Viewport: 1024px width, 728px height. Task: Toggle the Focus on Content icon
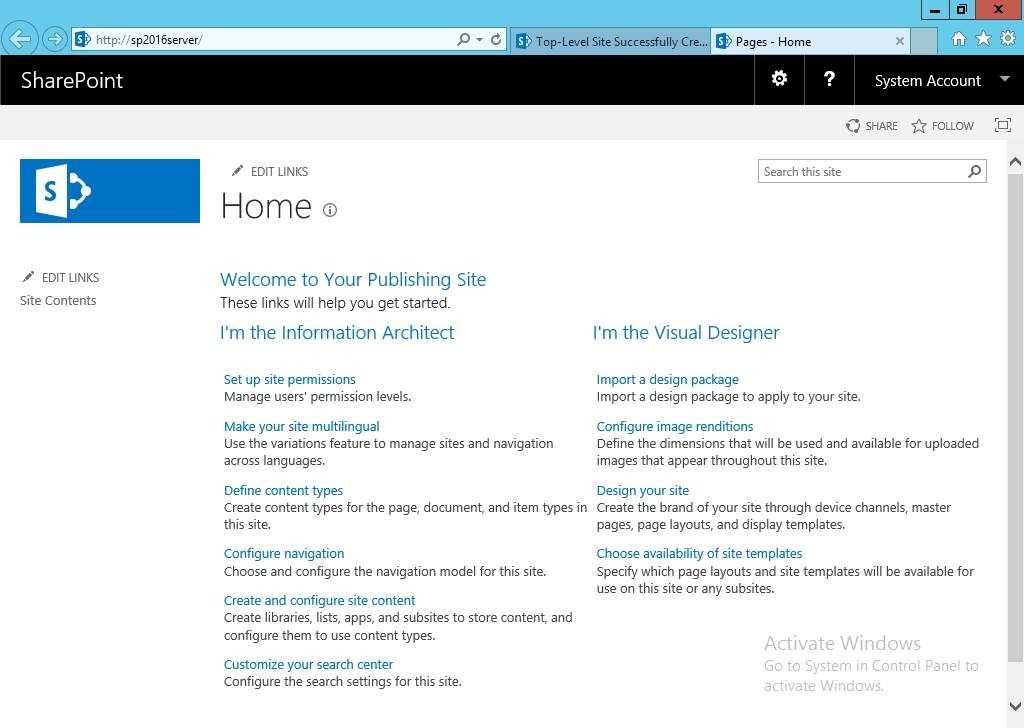coord(1002,125)
